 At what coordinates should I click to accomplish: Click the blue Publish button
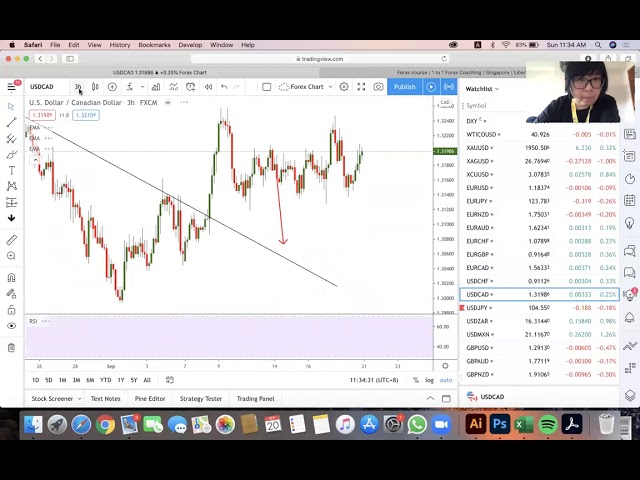(x=404, y=87)
